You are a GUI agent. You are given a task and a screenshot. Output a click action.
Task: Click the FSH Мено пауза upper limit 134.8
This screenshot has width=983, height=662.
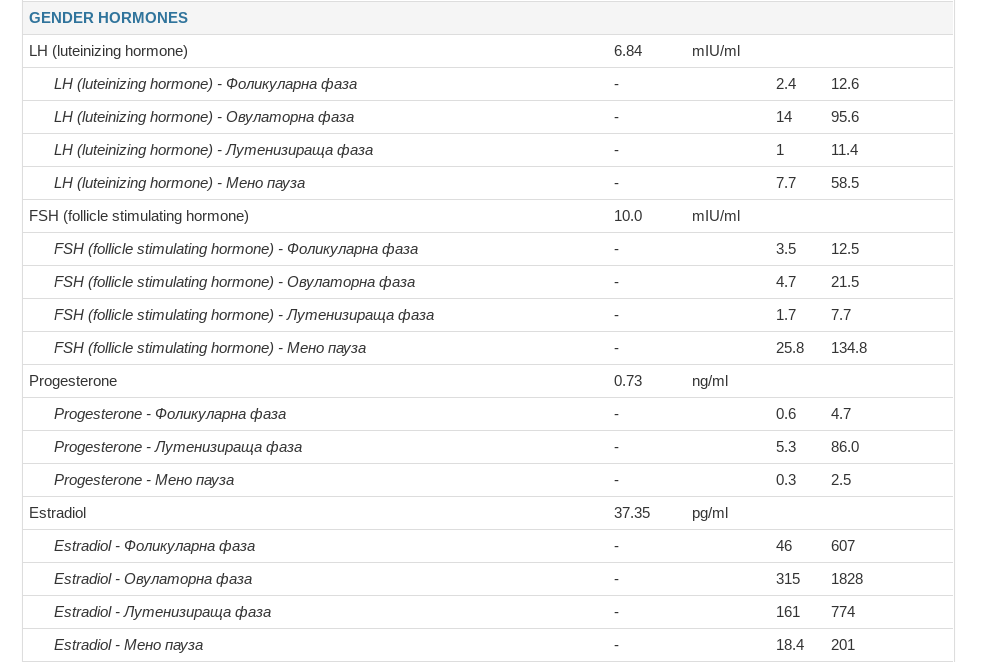coord(849,348)
